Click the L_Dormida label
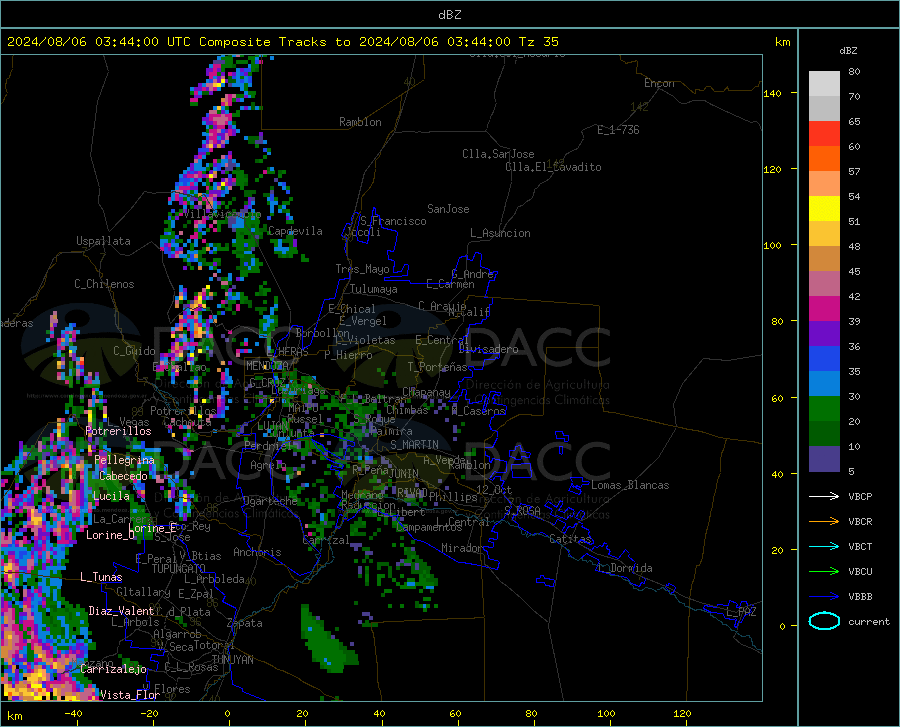Screen dimensions: 900x727 [x=624, y=568]
